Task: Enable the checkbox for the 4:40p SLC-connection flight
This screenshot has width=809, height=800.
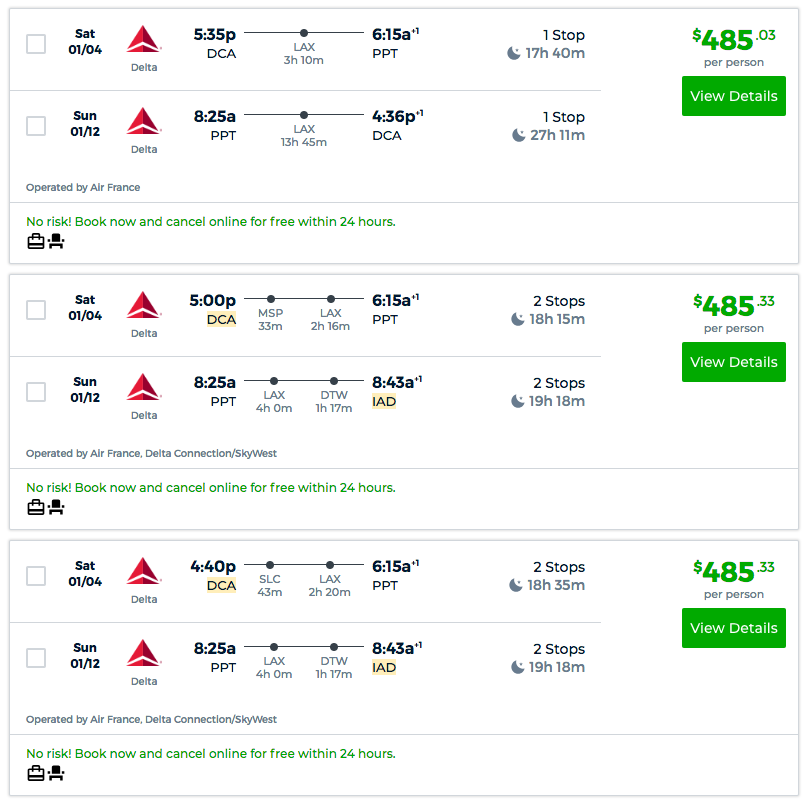Action: [36, 576]
